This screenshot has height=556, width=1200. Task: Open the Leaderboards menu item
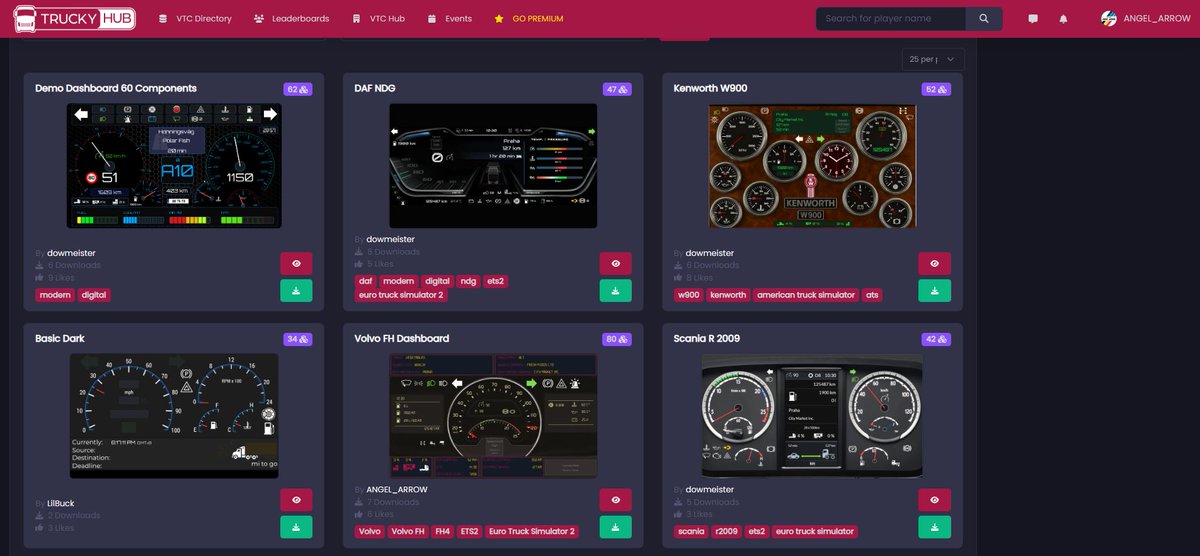[291, 19]
